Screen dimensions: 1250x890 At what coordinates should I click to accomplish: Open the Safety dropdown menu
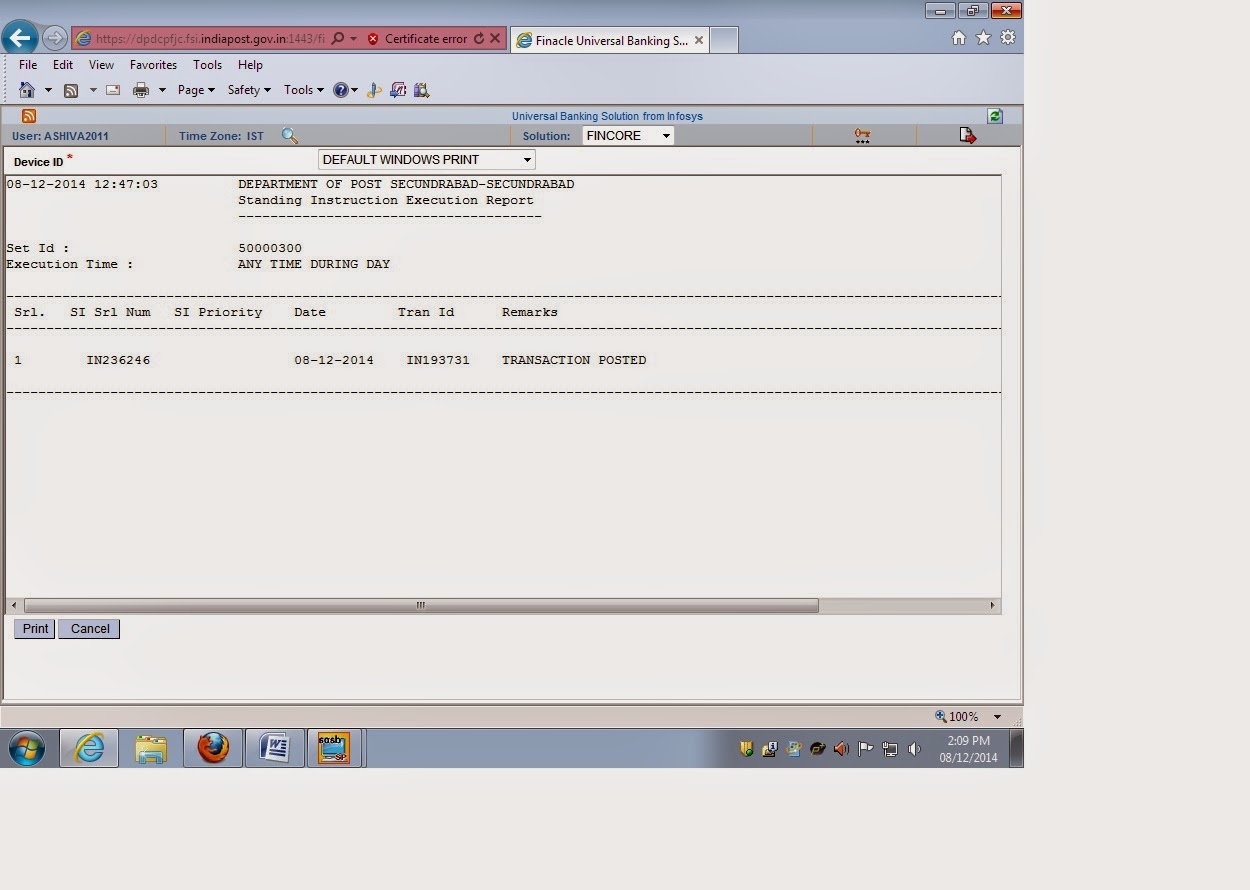[249, 90]
